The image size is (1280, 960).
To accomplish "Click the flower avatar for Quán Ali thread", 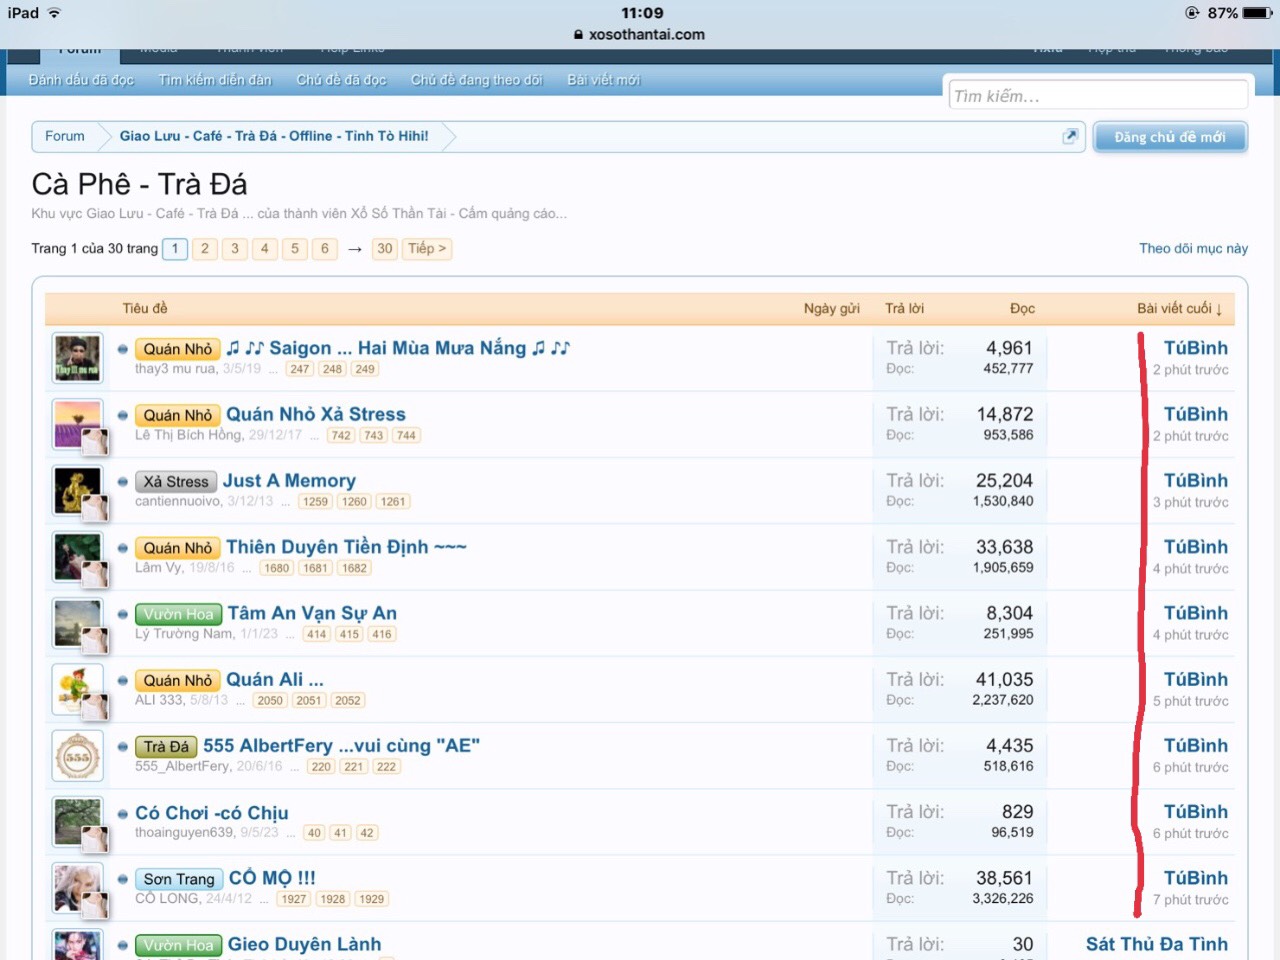I will pyautogui.click(x=77, y=689).
